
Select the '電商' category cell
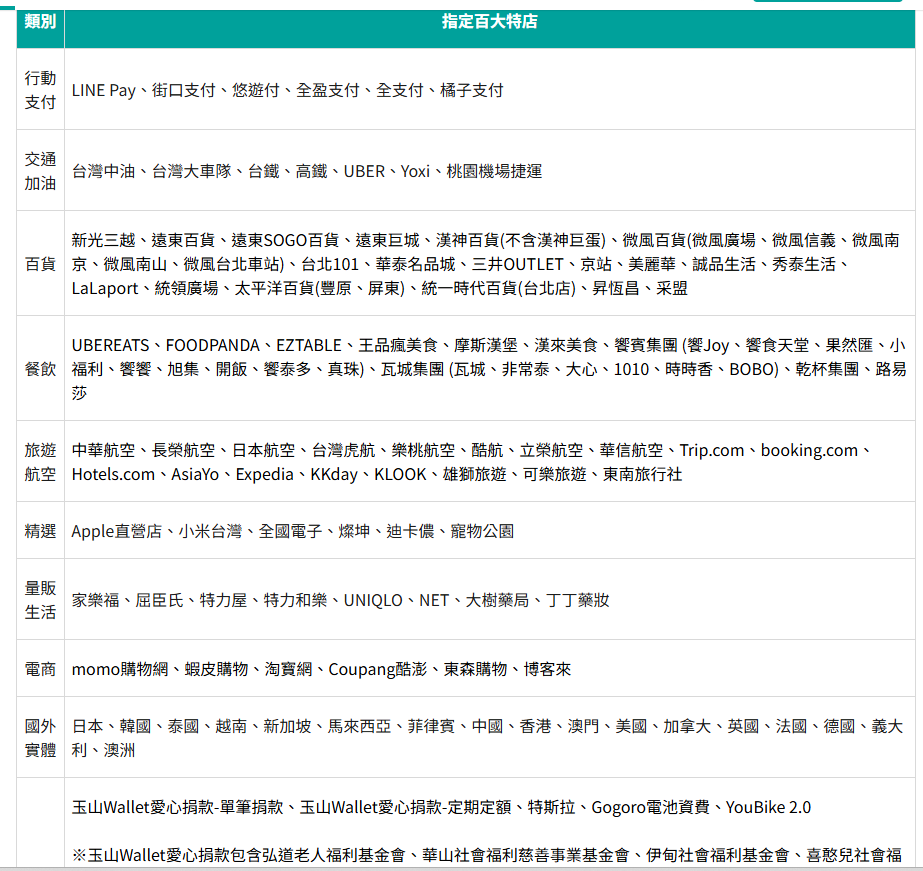40,669
